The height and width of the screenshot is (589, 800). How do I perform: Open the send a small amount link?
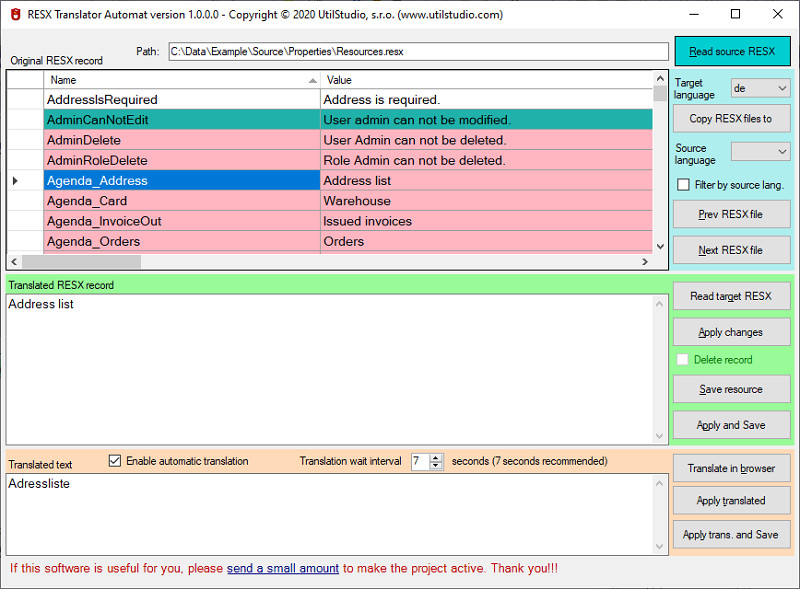pyautogui.click(x=283, y=569)
